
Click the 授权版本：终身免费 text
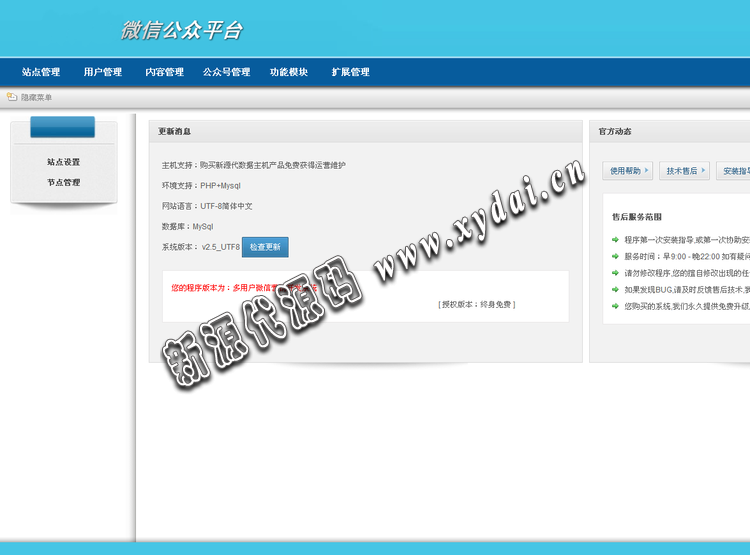pos(476,304)
